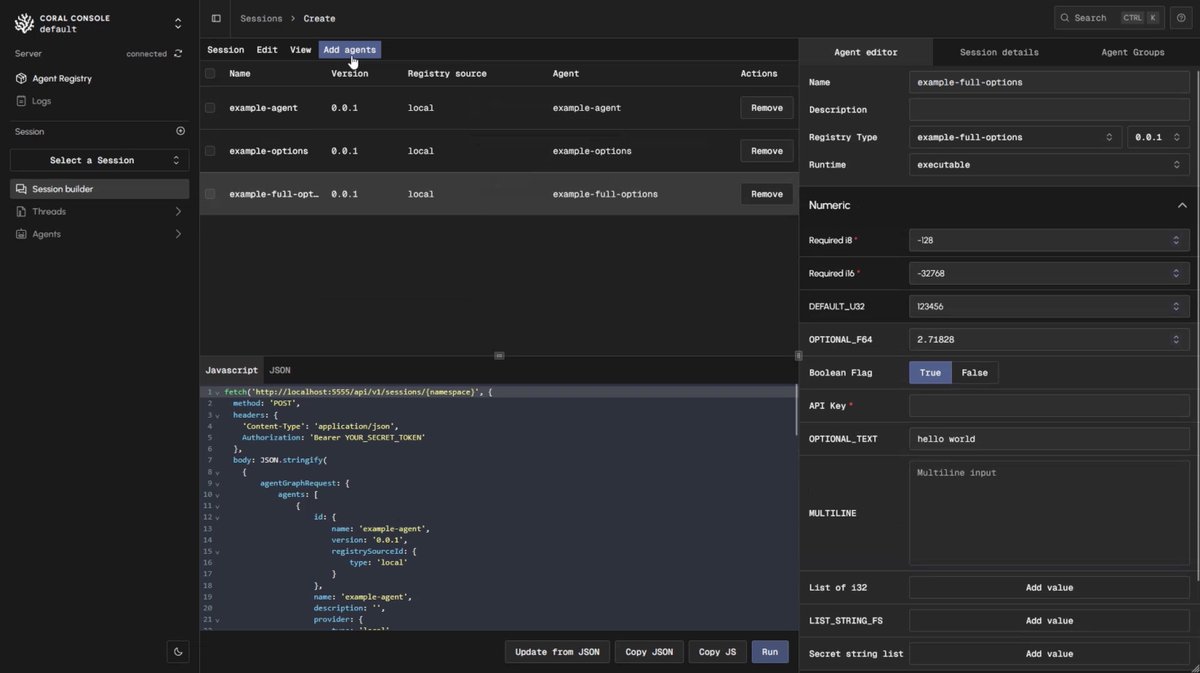This screenshot has height=673, width=1200.
Task: Click the add session plus icon
Action: point(181,131)
